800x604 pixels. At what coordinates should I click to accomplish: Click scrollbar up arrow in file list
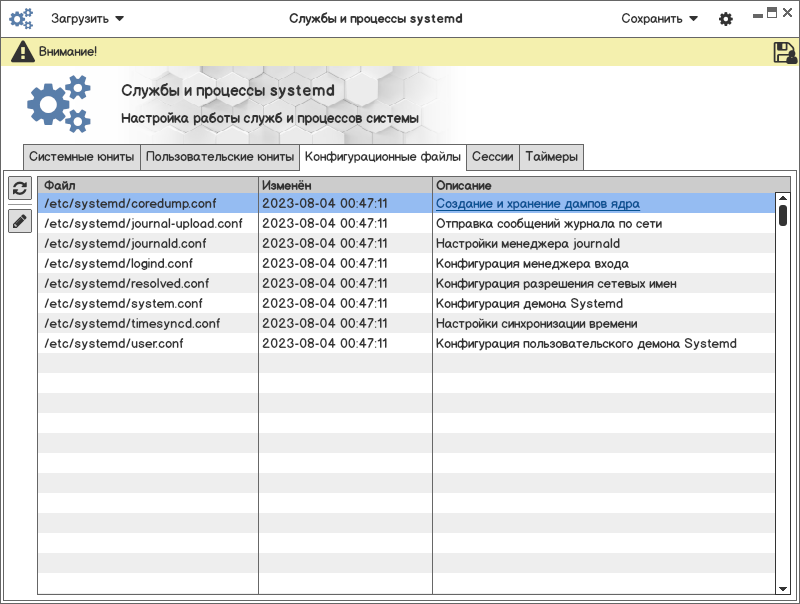[783, 198]
